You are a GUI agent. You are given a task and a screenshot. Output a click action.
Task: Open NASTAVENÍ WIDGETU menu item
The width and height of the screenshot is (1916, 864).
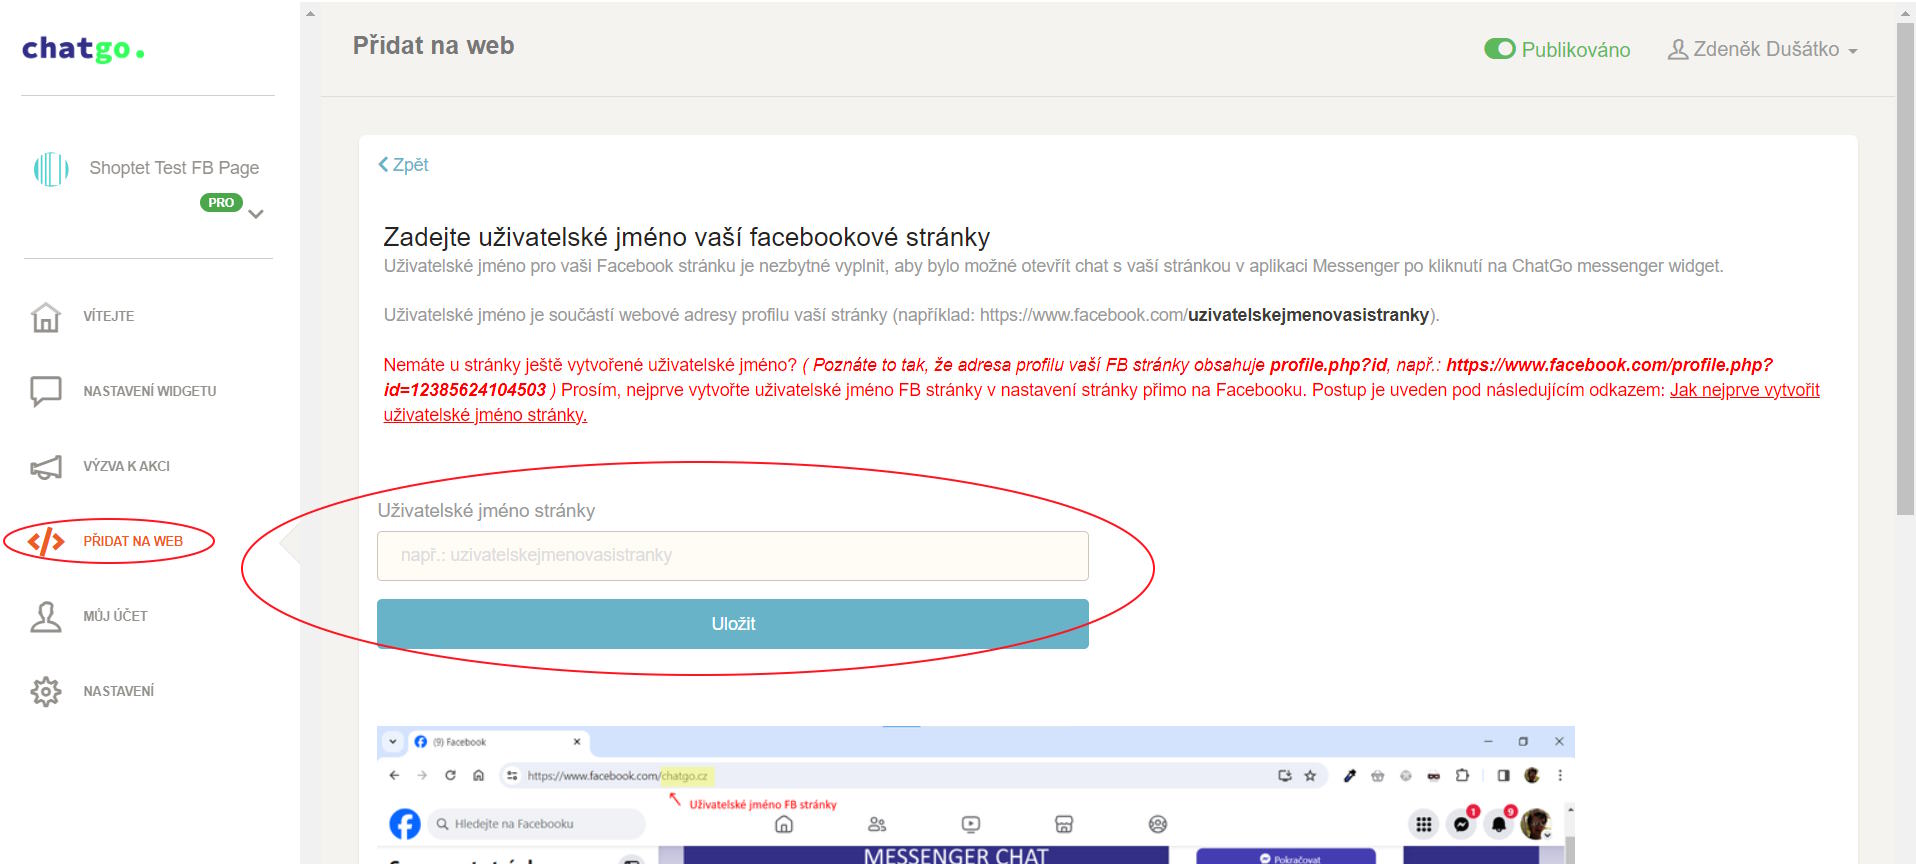(x=150, y=391)
